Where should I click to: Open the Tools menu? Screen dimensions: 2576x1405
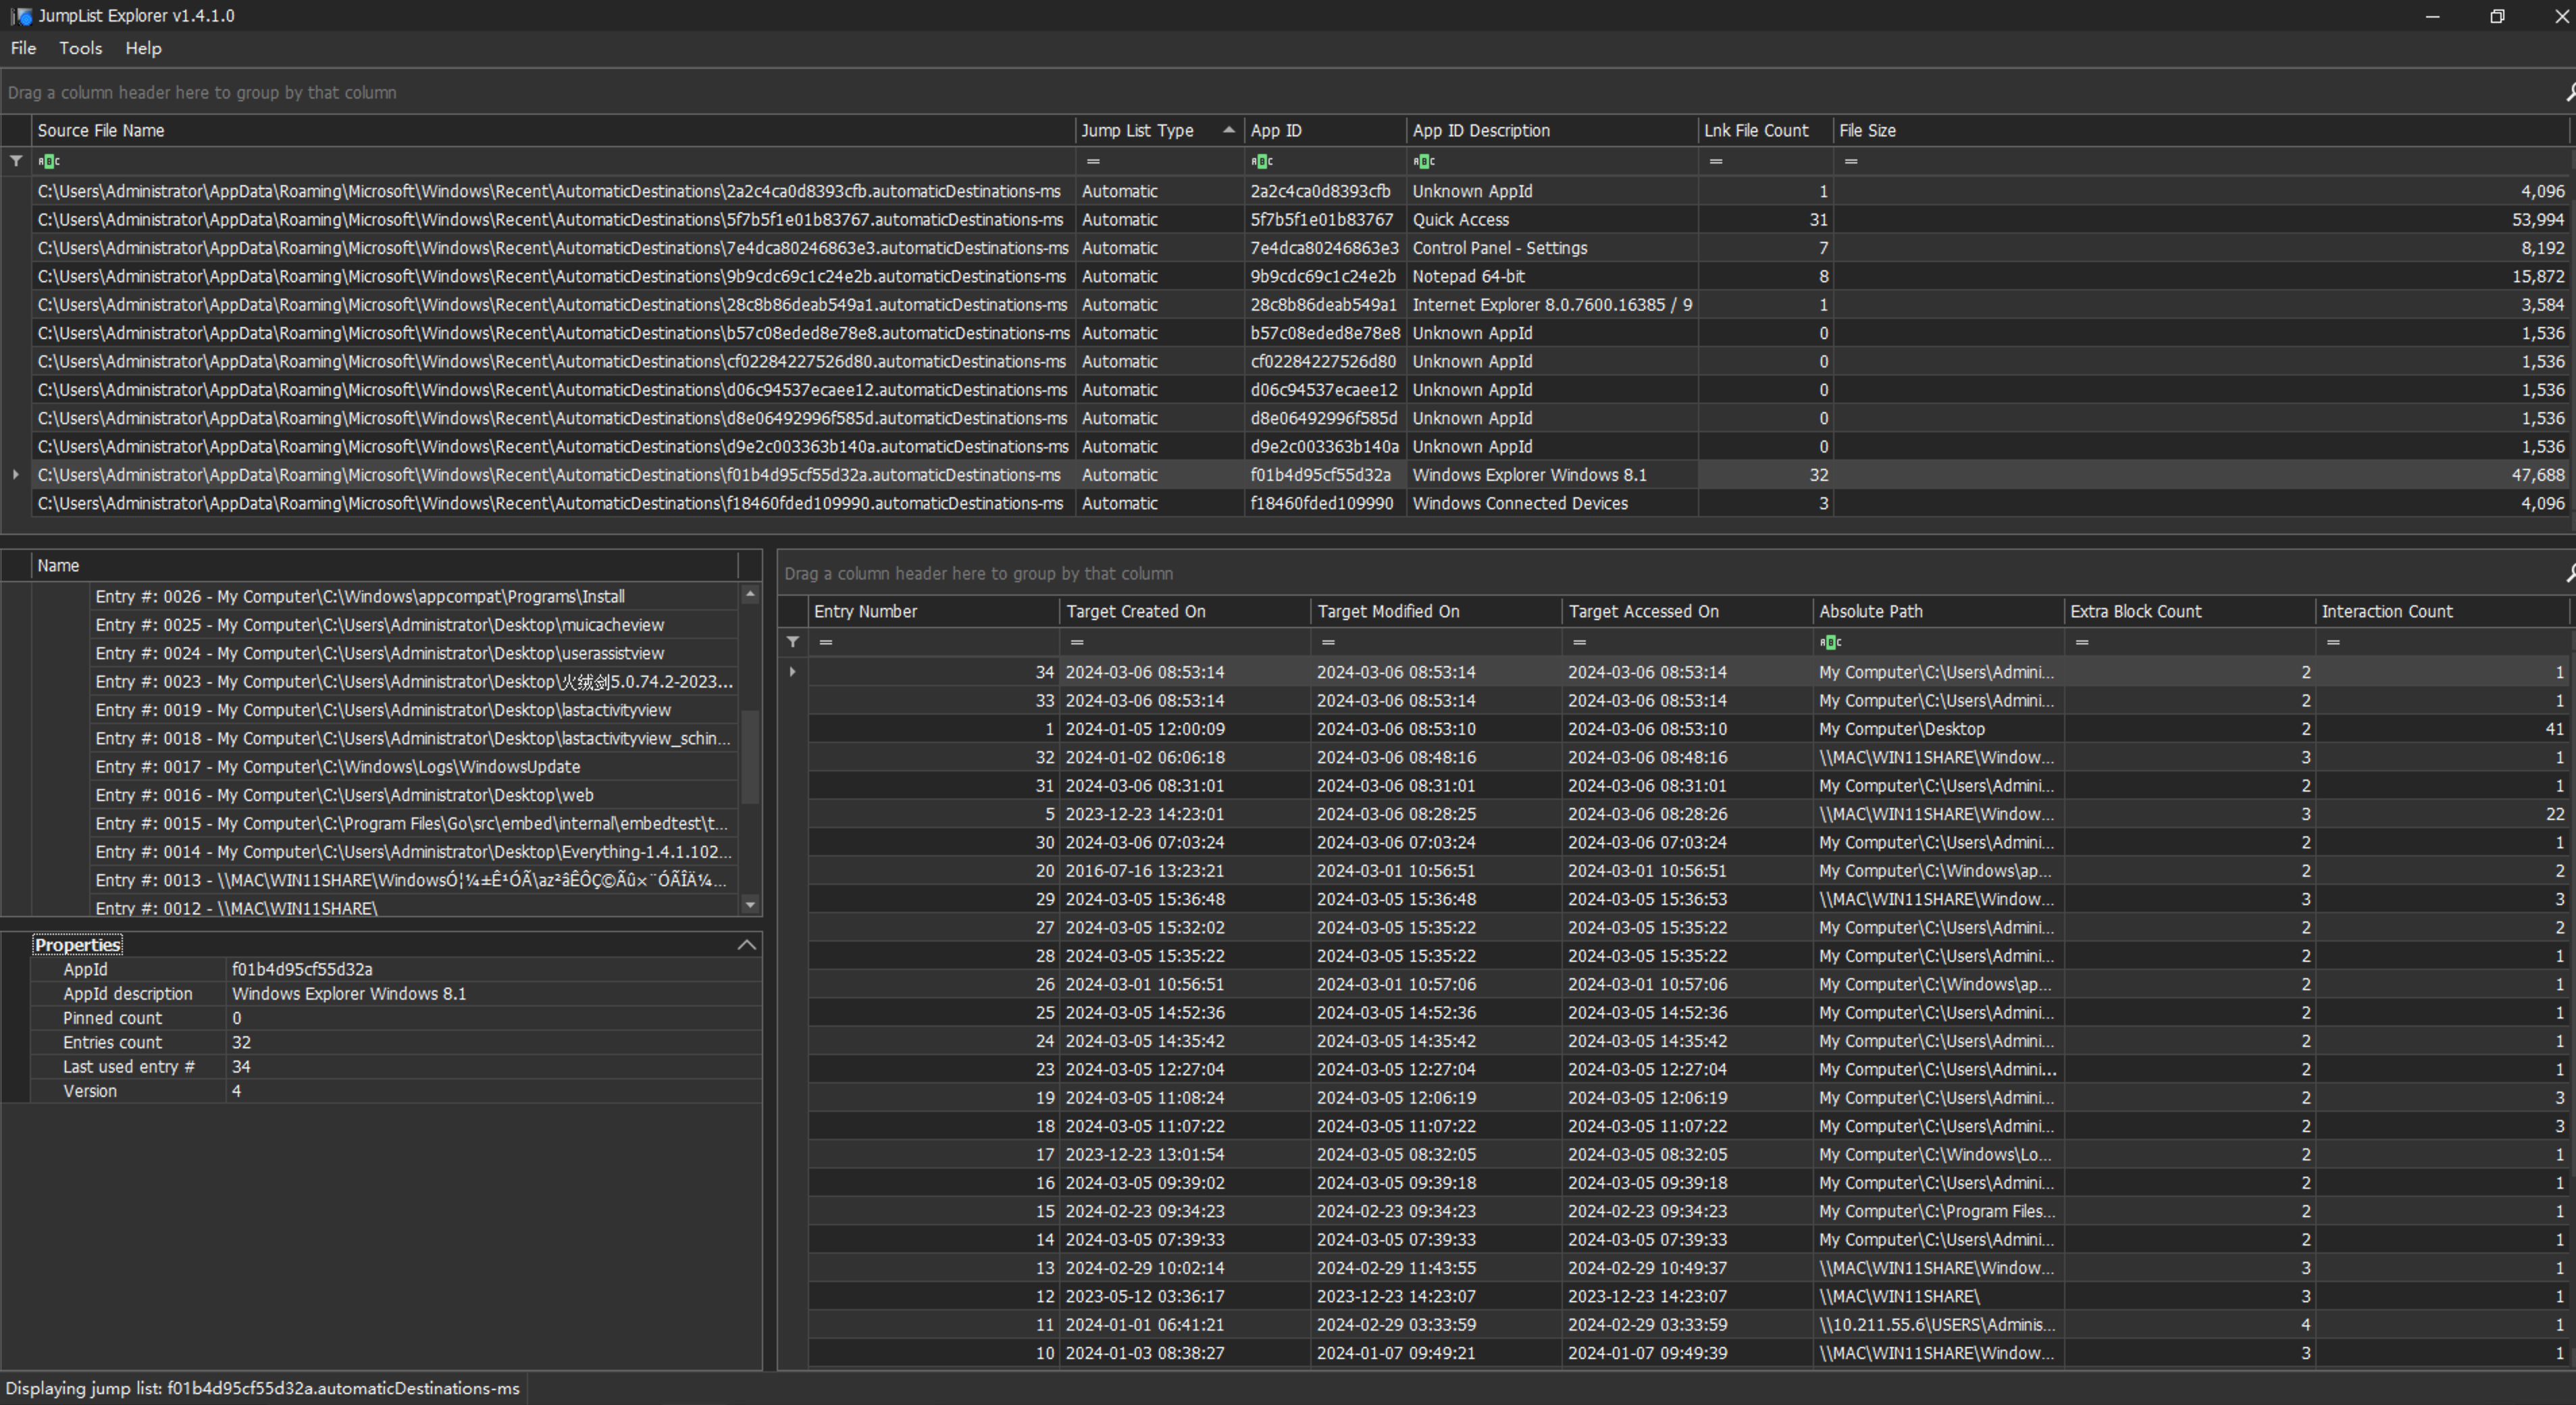pyautogui.click(x=80, y=48)
